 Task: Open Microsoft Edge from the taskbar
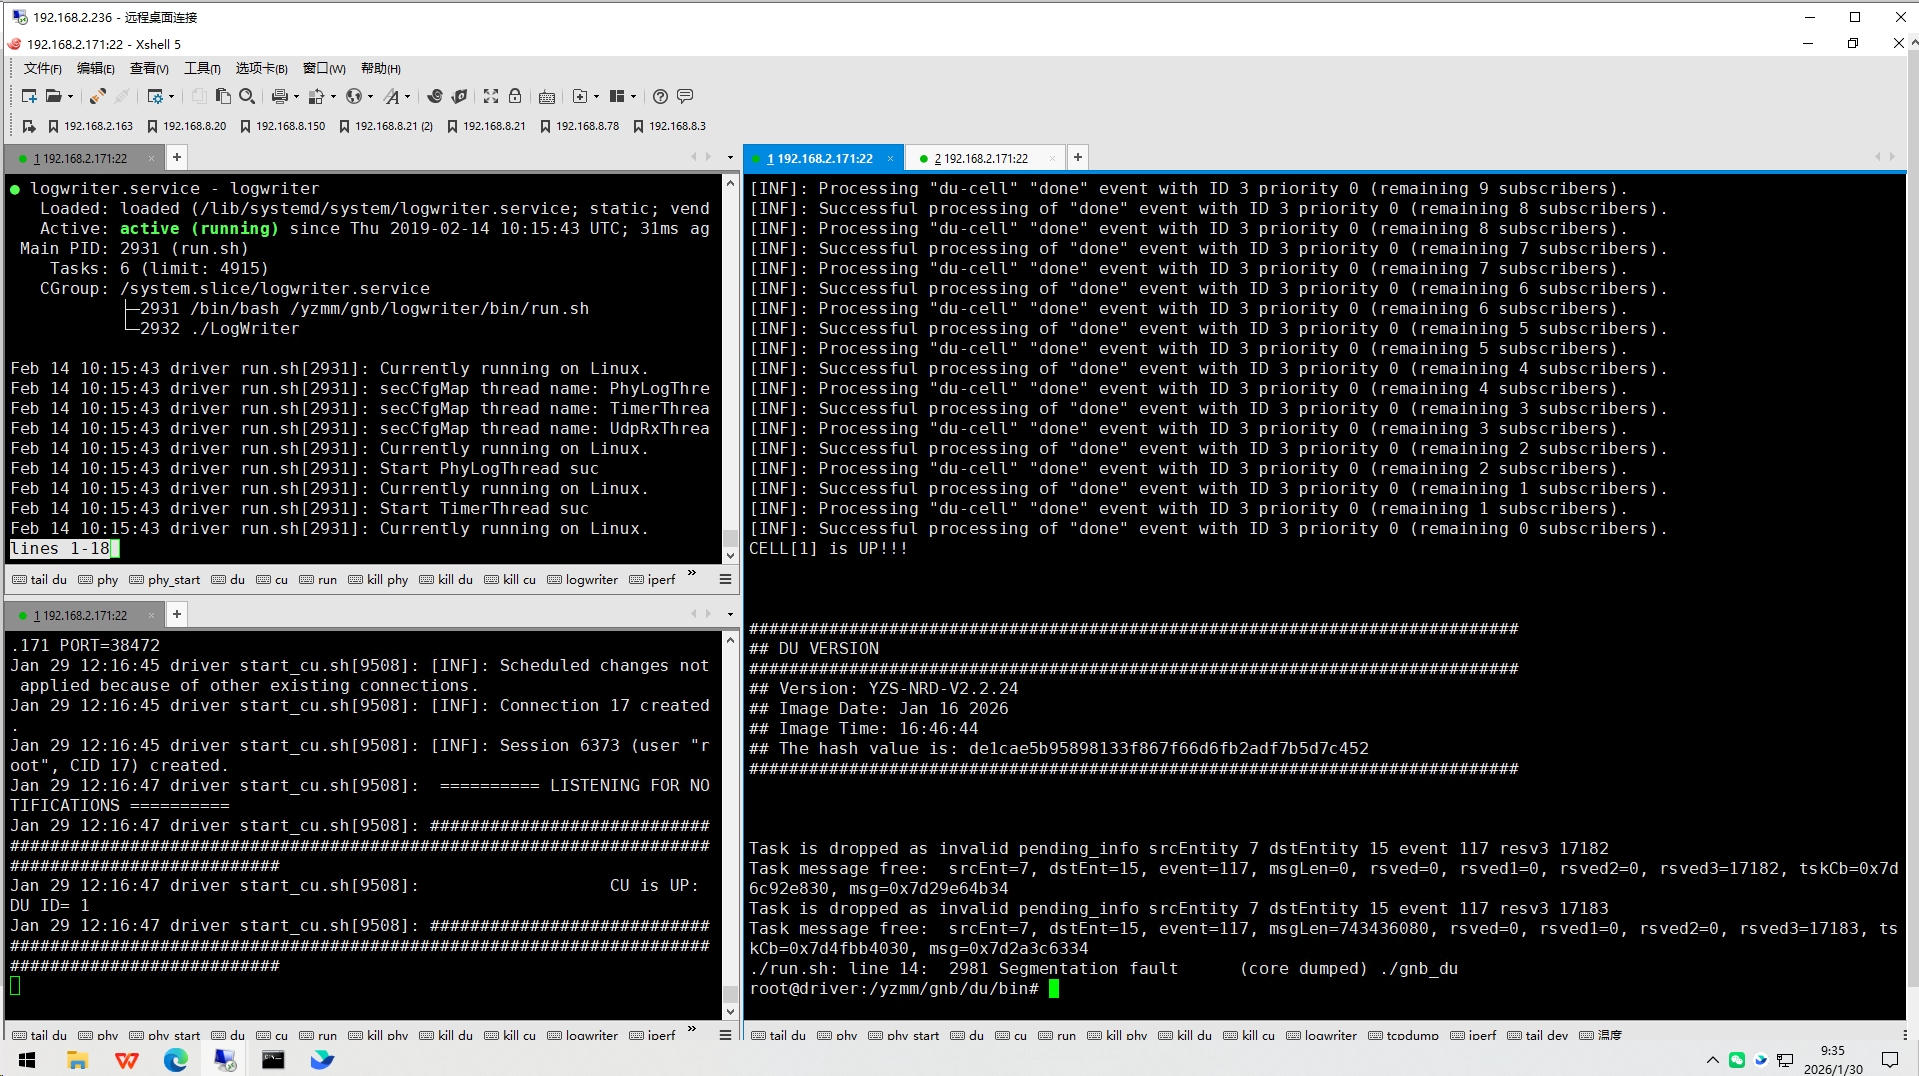[176, 1060]
